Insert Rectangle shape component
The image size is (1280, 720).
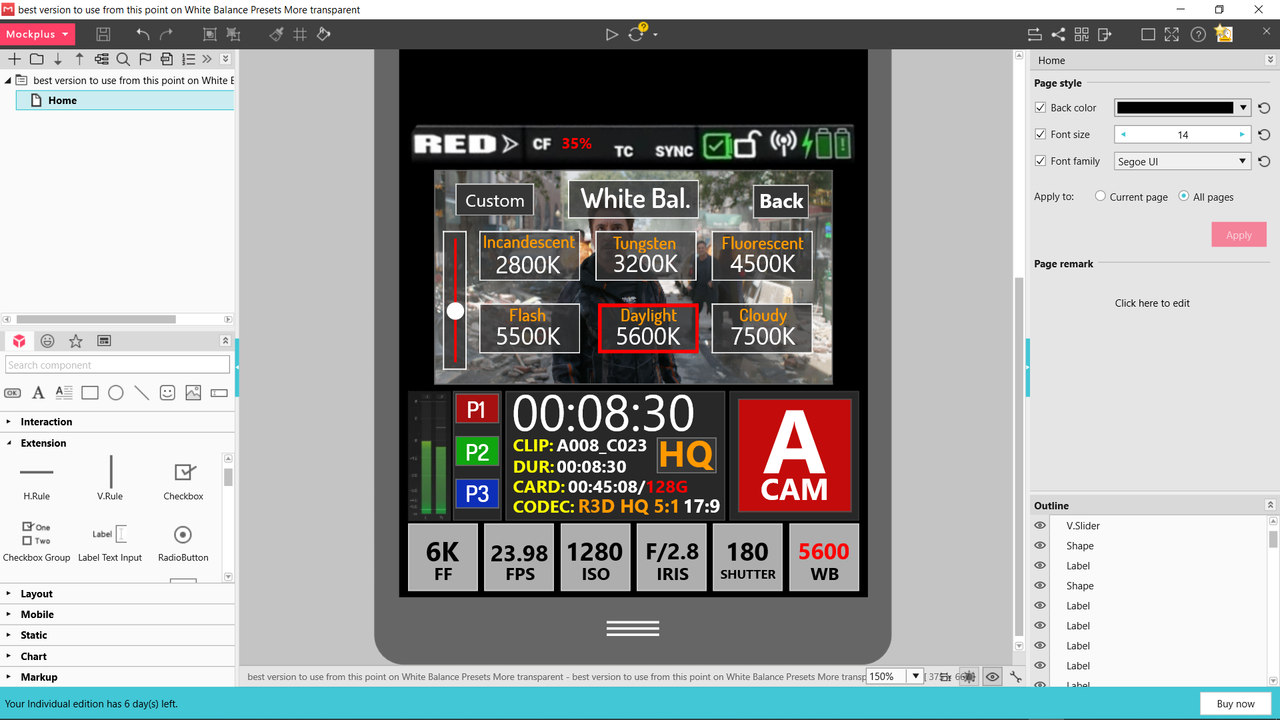point(90,393)
